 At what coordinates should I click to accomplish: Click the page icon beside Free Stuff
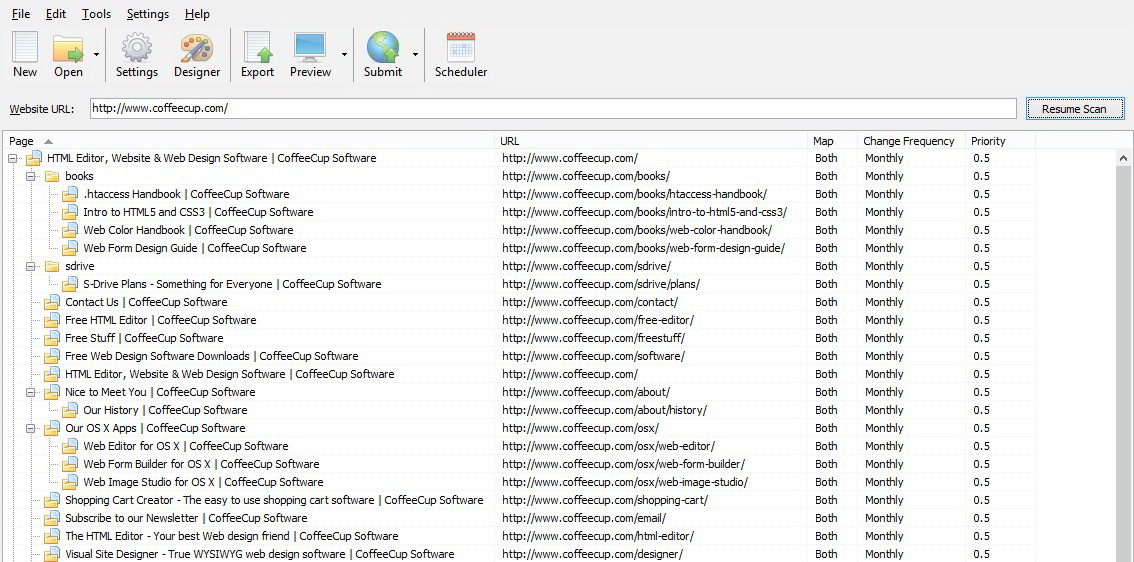tap(51, 339)
